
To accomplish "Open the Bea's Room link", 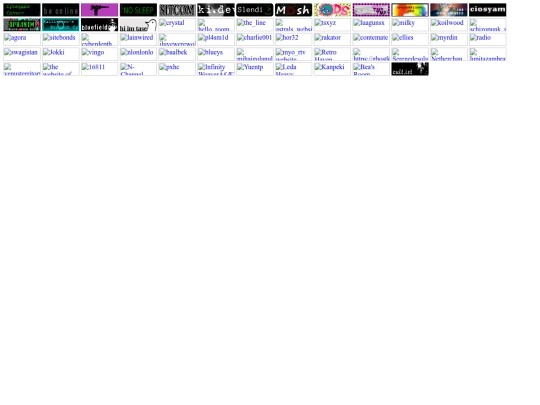I will tap(371, 69).
